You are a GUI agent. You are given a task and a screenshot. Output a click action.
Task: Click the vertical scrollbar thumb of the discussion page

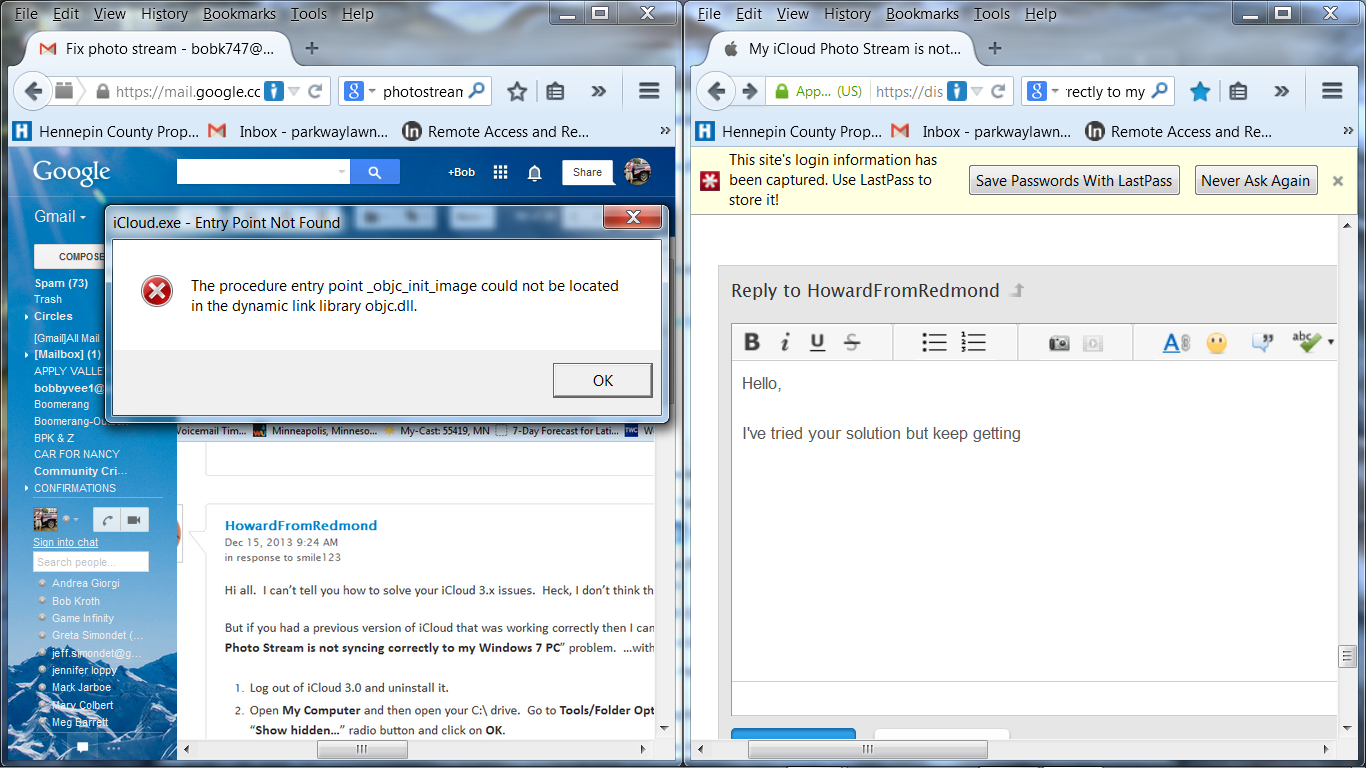pyautogui.click(x=1347, y=657)
